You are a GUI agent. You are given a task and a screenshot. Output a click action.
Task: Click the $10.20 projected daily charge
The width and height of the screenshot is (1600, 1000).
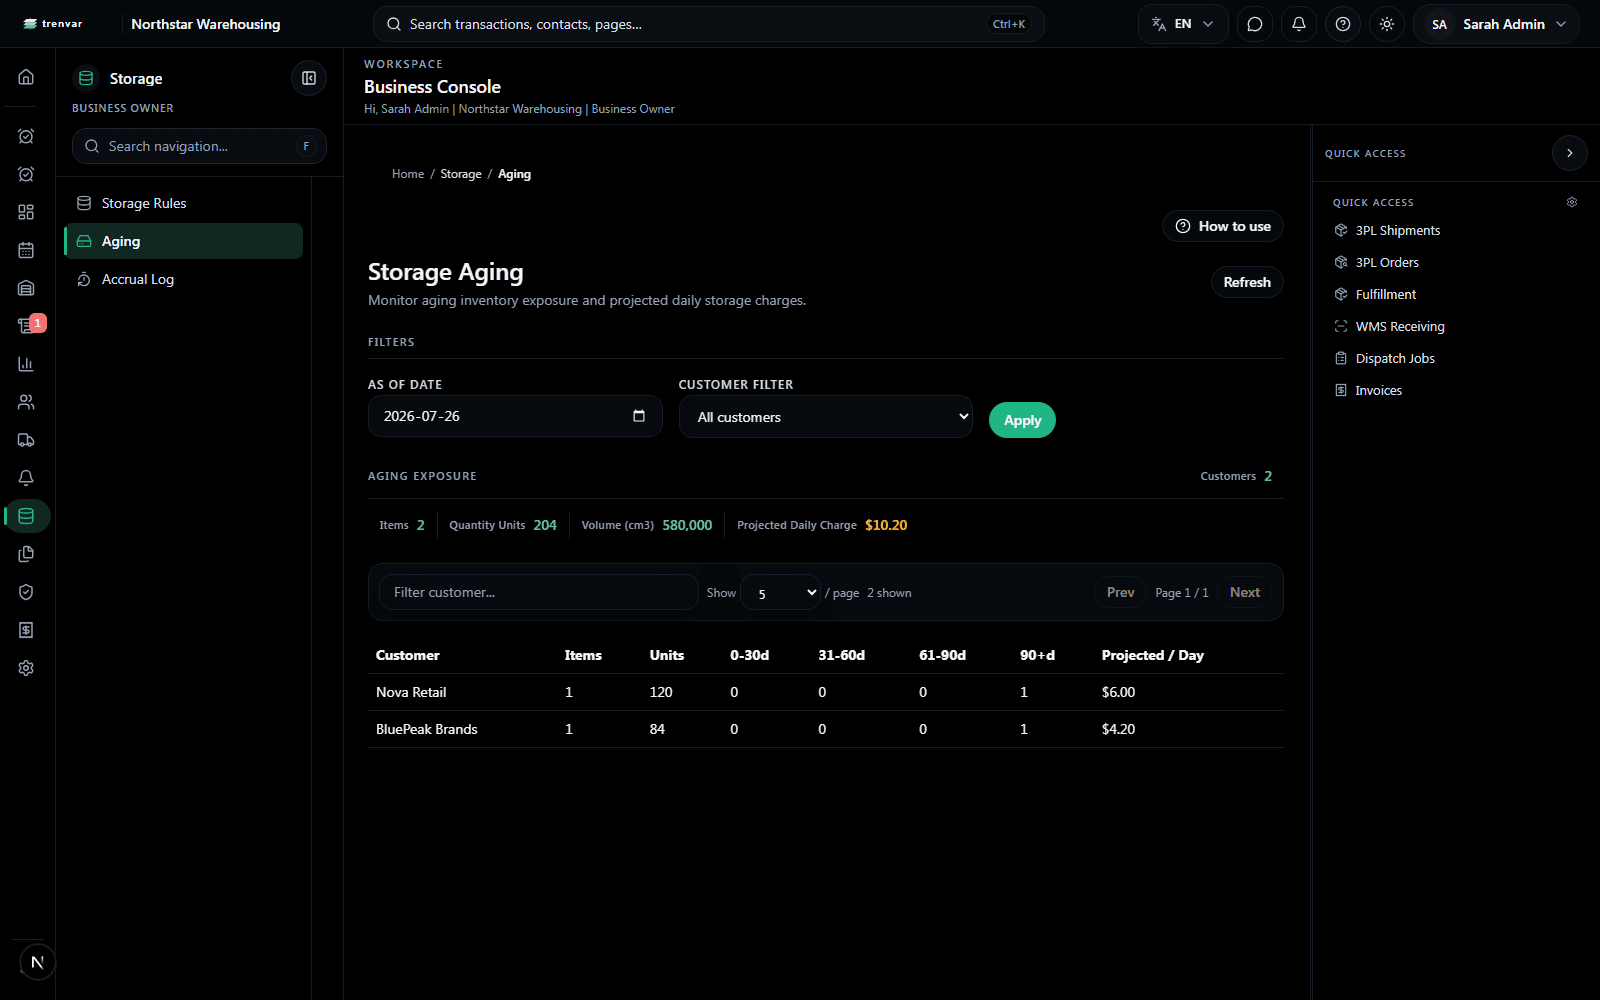tap(886, 525)
